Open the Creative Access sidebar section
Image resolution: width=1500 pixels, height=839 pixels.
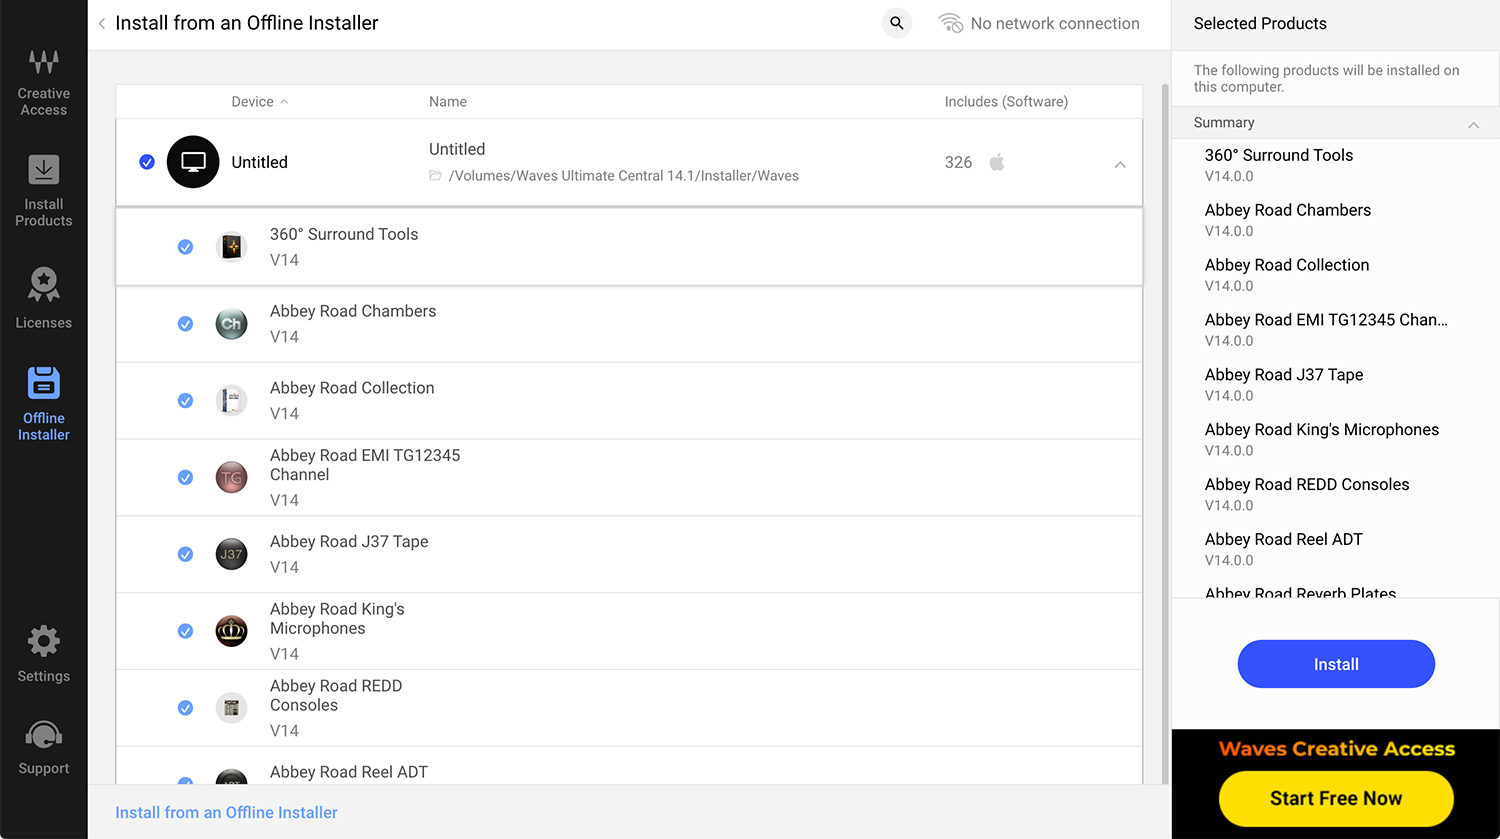click(x=43, y=81)
